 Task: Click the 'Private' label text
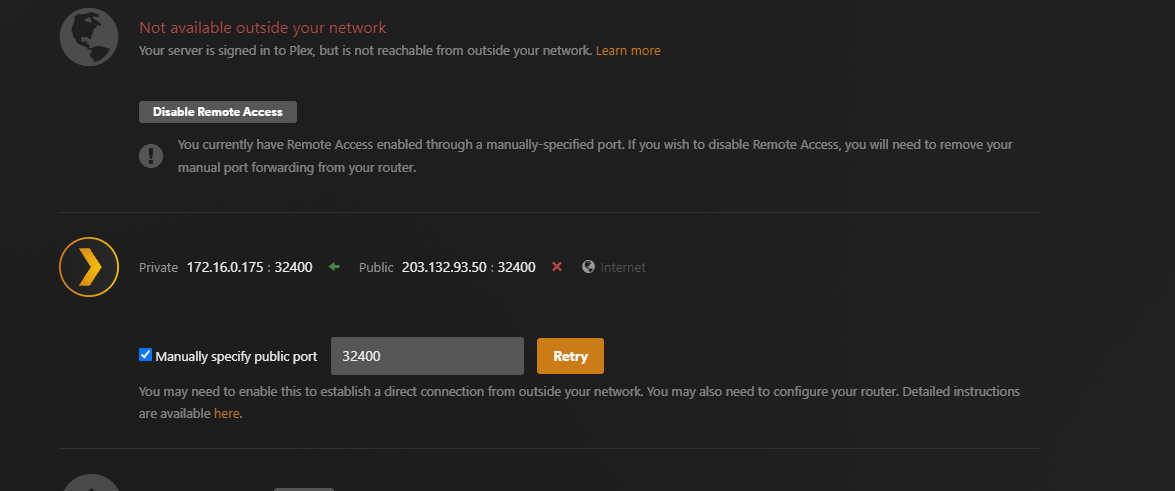[159, 268]
